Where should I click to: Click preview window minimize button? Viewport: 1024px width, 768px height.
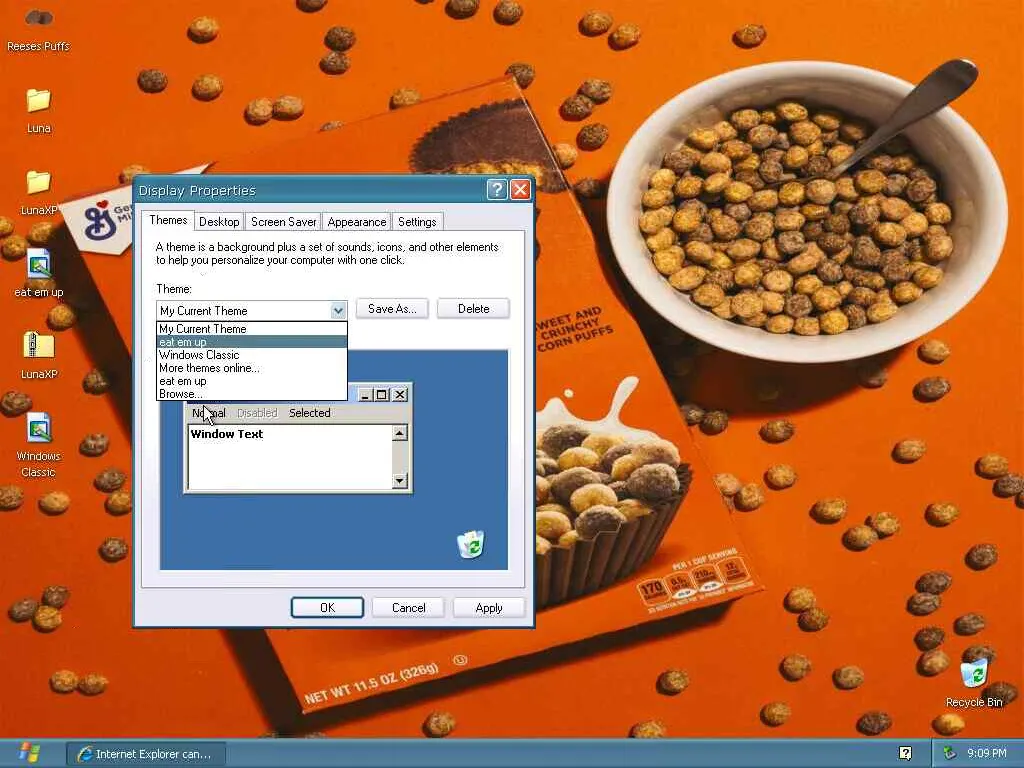pos(365,394)
